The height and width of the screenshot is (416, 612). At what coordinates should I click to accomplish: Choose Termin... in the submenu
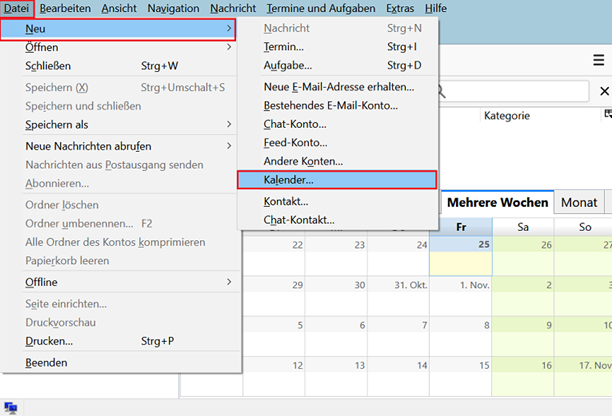point(284,47)
